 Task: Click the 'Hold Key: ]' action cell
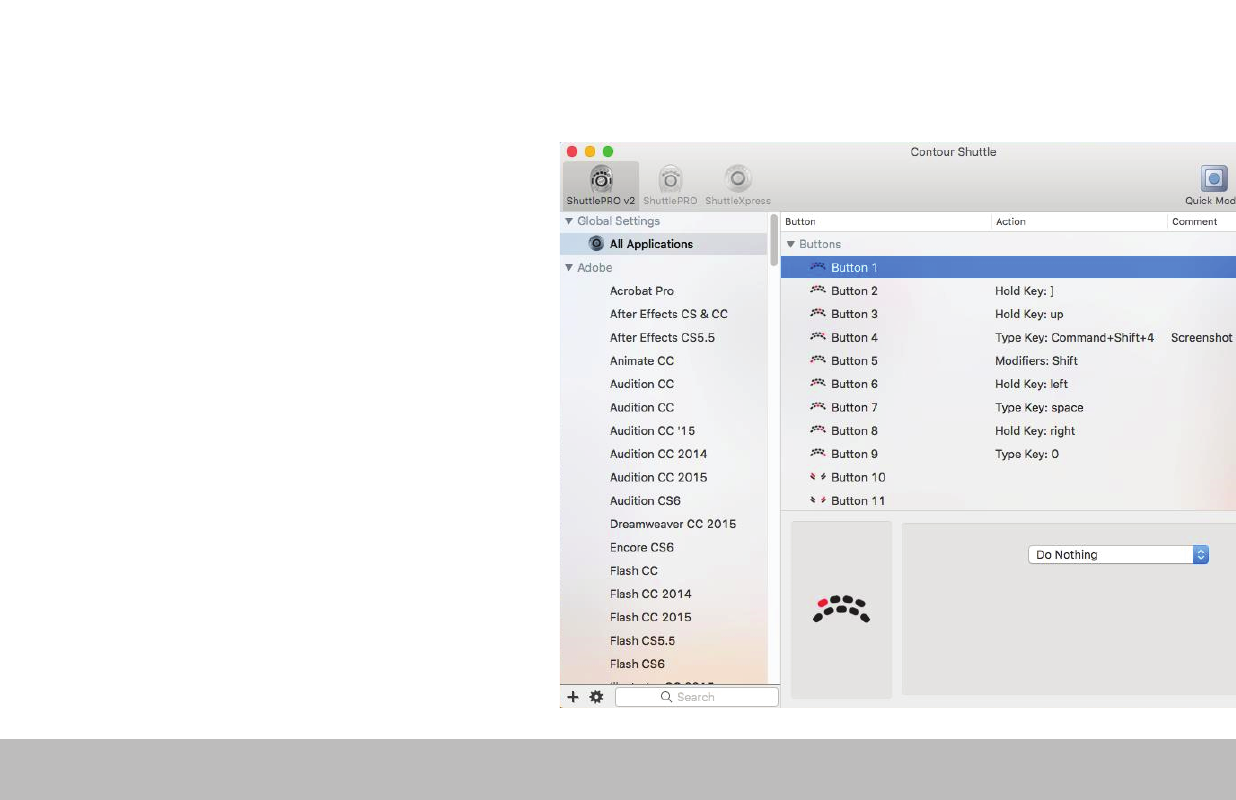(1024, 291)
